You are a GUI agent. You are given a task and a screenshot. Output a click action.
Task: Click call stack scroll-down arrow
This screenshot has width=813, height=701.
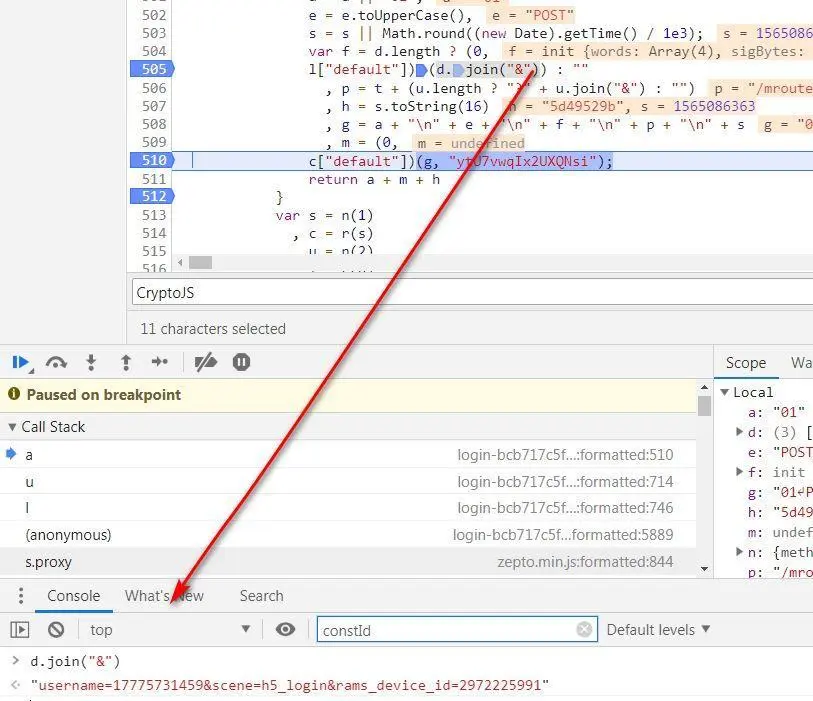coord(704,569)
